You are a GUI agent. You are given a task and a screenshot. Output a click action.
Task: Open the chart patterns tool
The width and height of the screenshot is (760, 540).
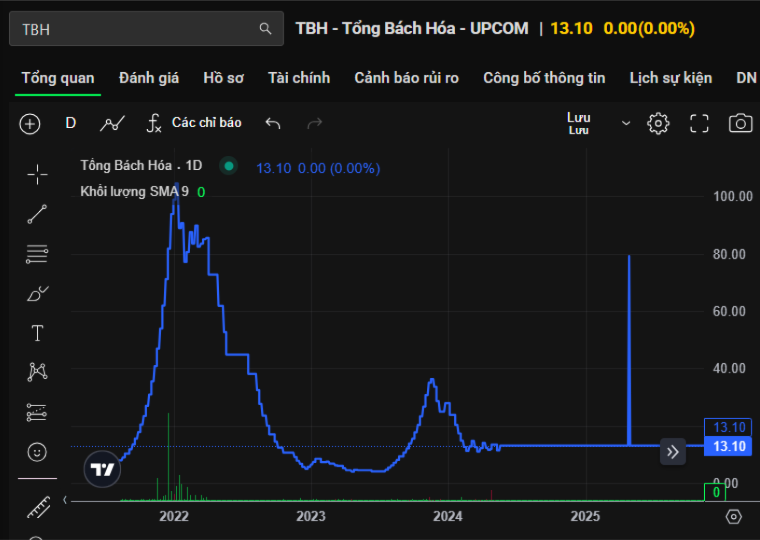[x=37, y=372]
